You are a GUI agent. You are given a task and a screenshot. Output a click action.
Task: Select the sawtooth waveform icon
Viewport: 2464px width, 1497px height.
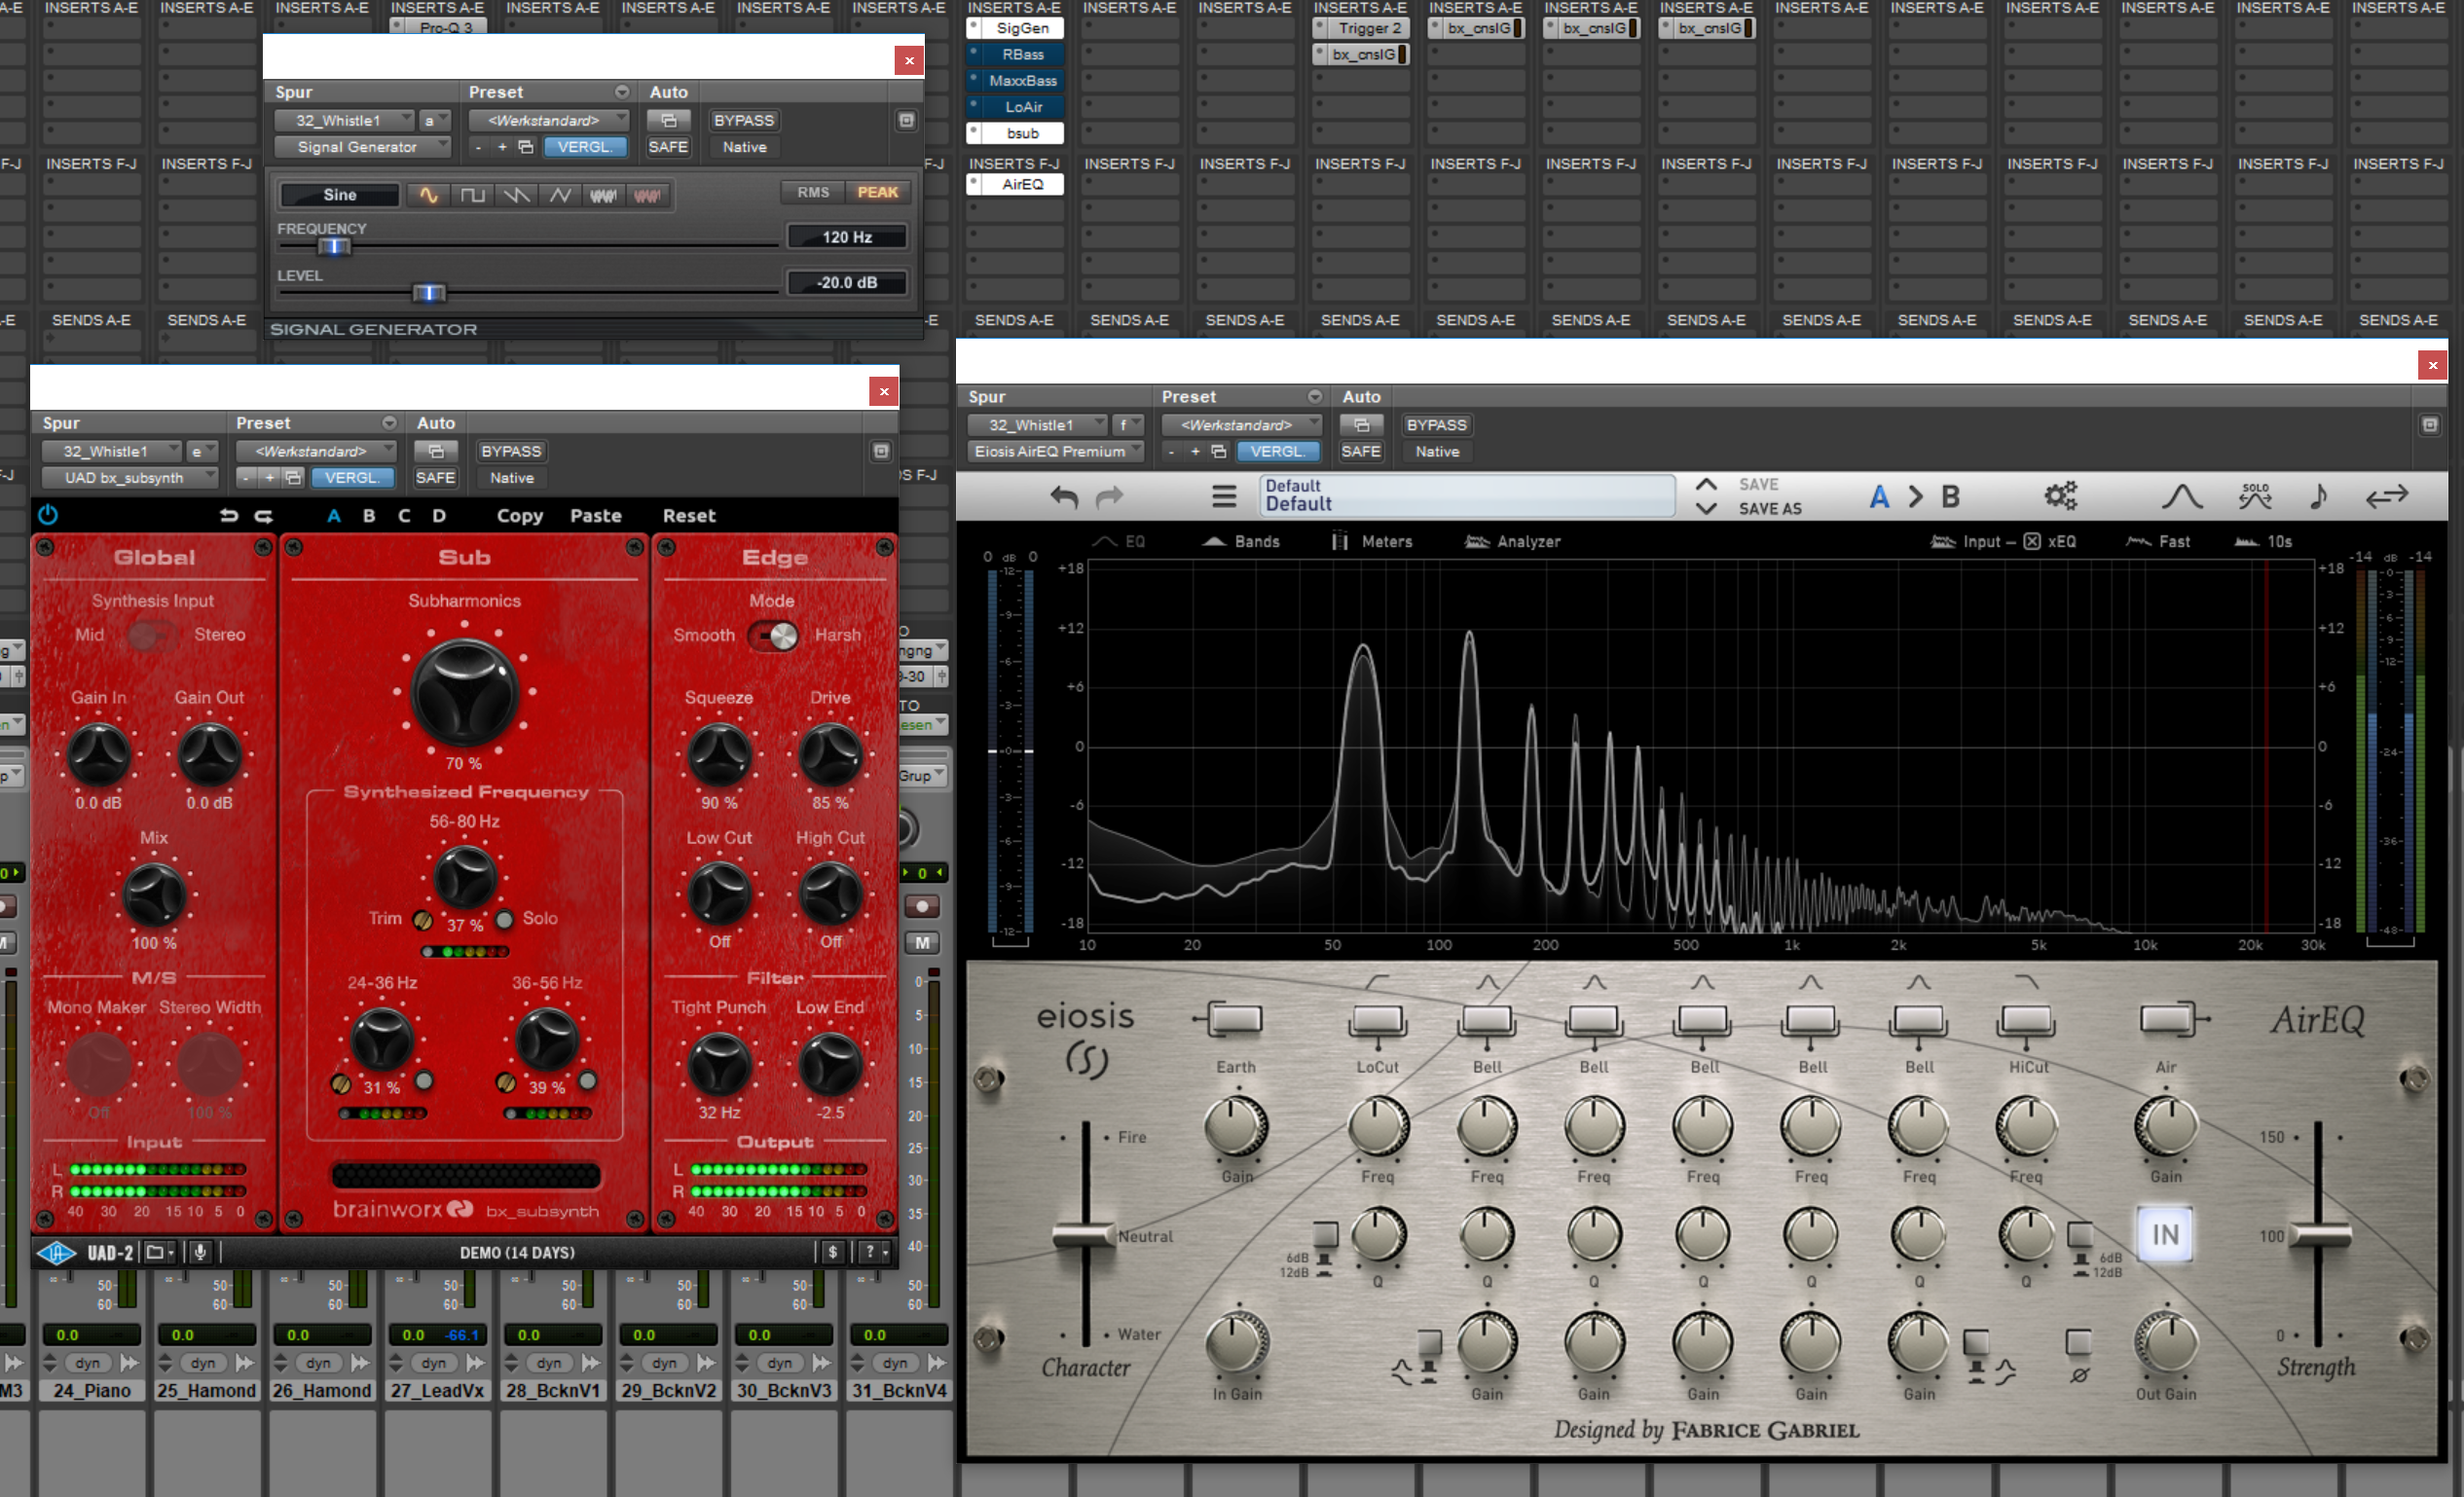tap(516, 195)
